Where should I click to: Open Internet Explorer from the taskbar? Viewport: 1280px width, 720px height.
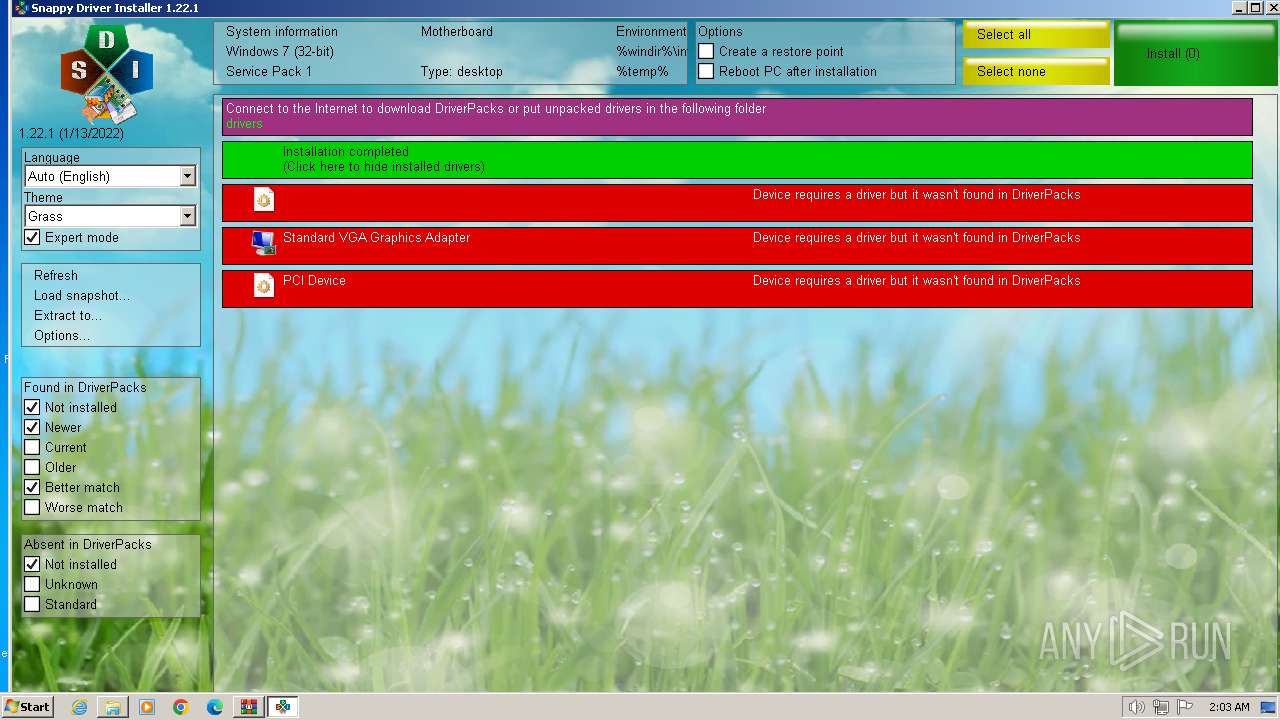pyautogui.click(x=80, y=707)
